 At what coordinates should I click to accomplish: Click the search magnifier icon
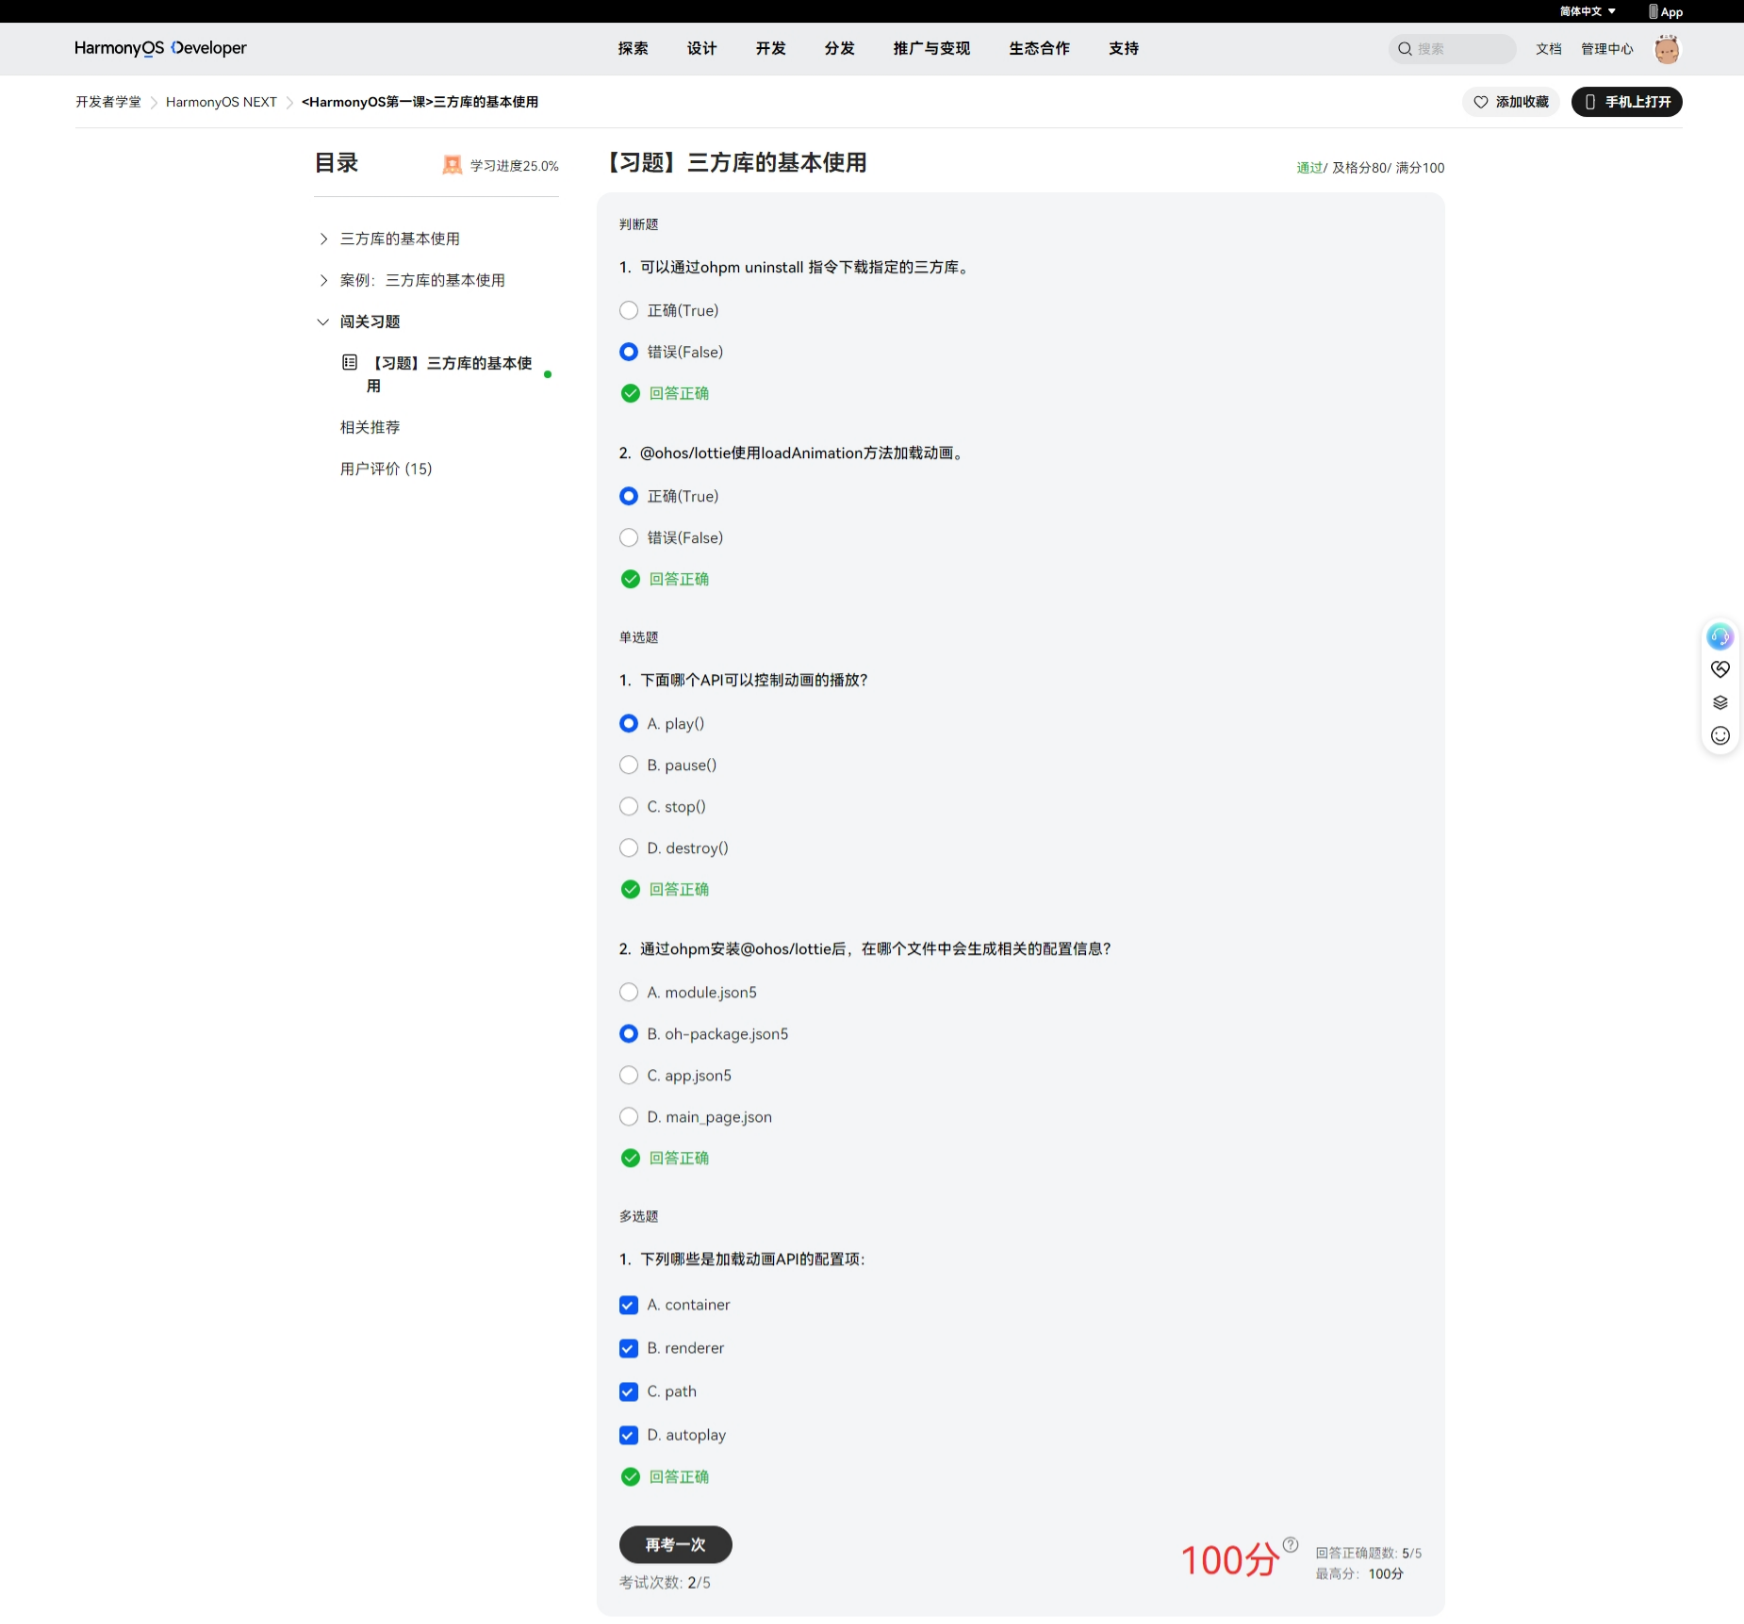tap(1405, 49)
